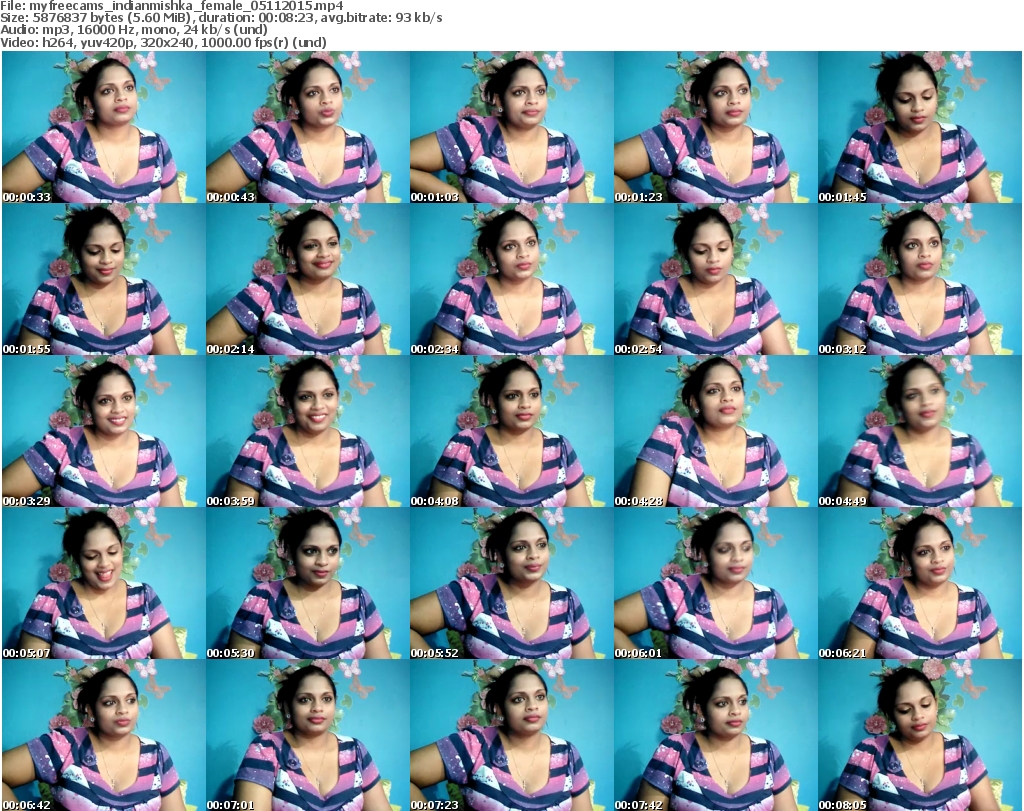The image size is (1024, 811).
Task: Pick the 00:04:49 video frame
Action: click(920, 431)
